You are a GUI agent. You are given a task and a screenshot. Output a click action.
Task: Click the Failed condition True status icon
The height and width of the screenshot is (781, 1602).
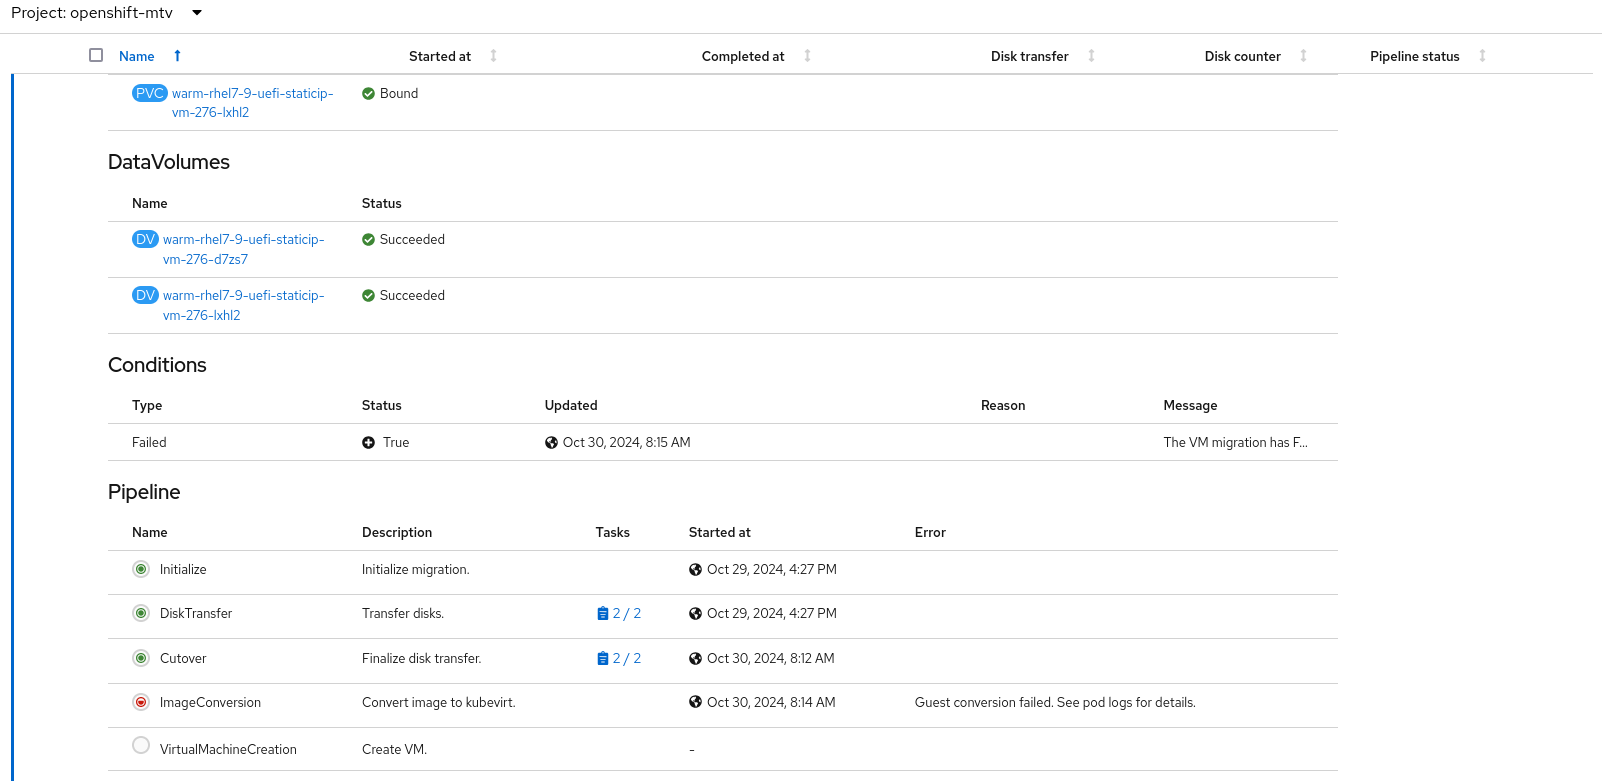[368, 442]
